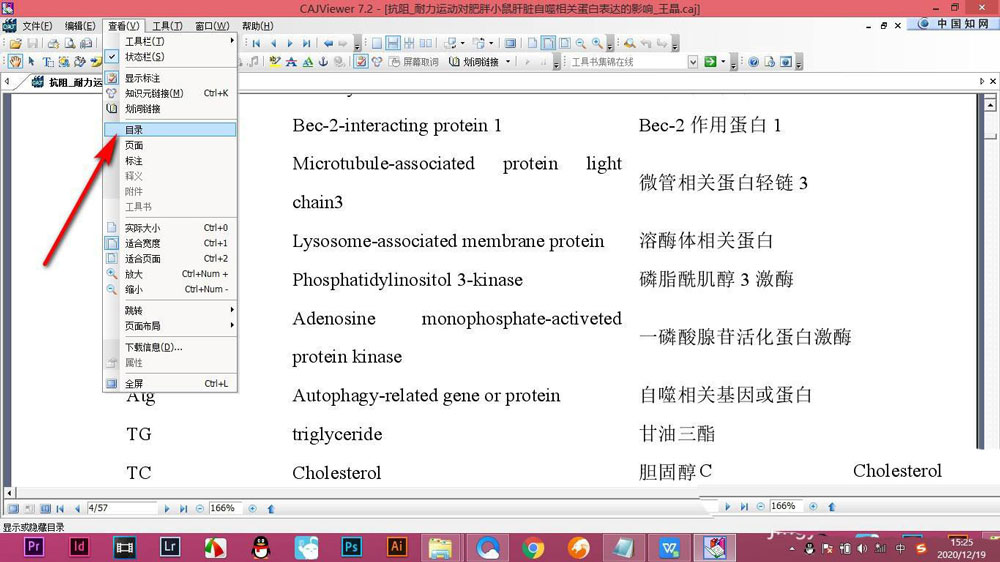Choose the image selection tool
The width and height of the screenshot is (1000, 562).
tap(64, 62)
